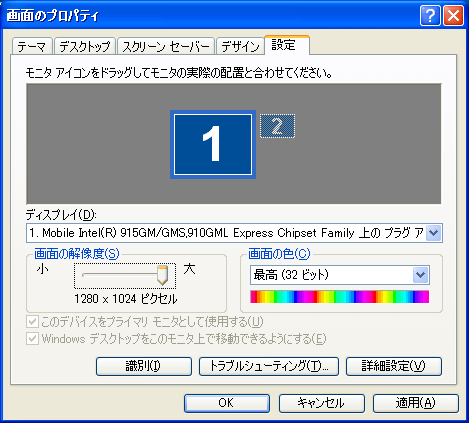
Task: Click the ディスプレイ(D): label
Action: coord(61,215)
